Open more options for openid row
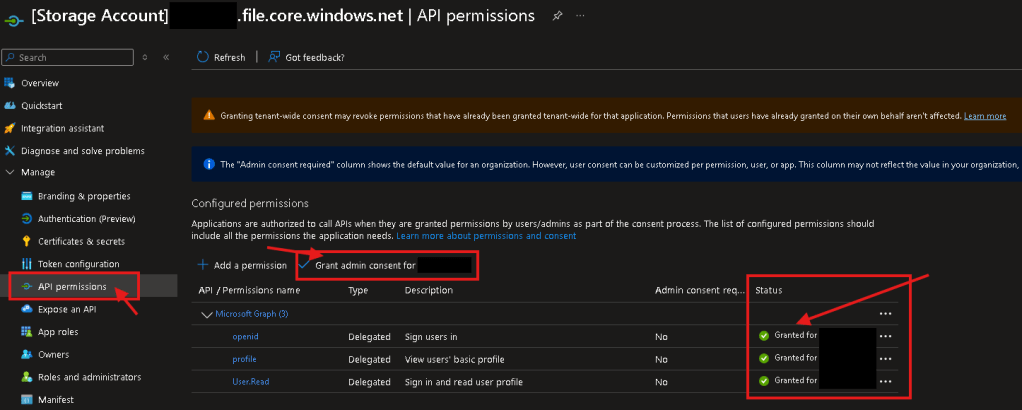Screen dimensions: 1022x410 pyautogui.click(x=885, y=337)
